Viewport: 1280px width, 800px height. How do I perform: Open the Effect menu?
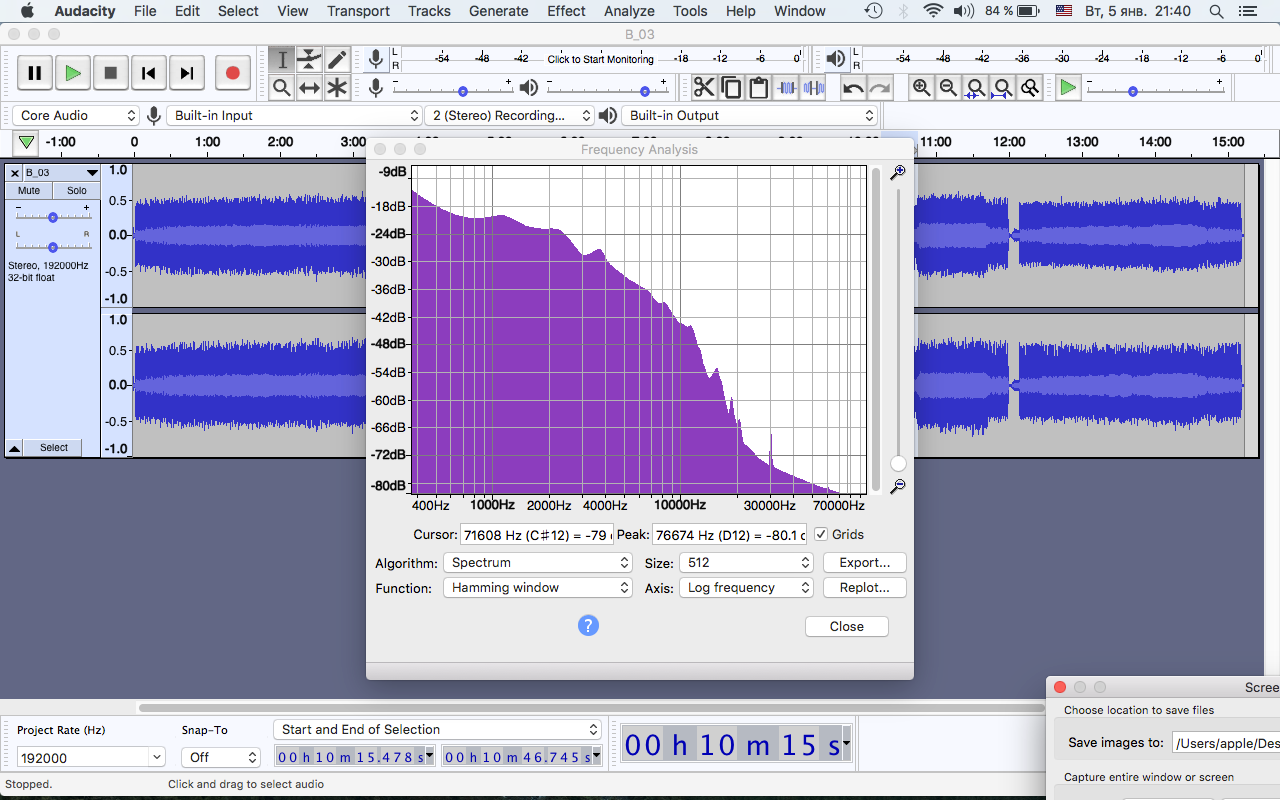[566, 11]
